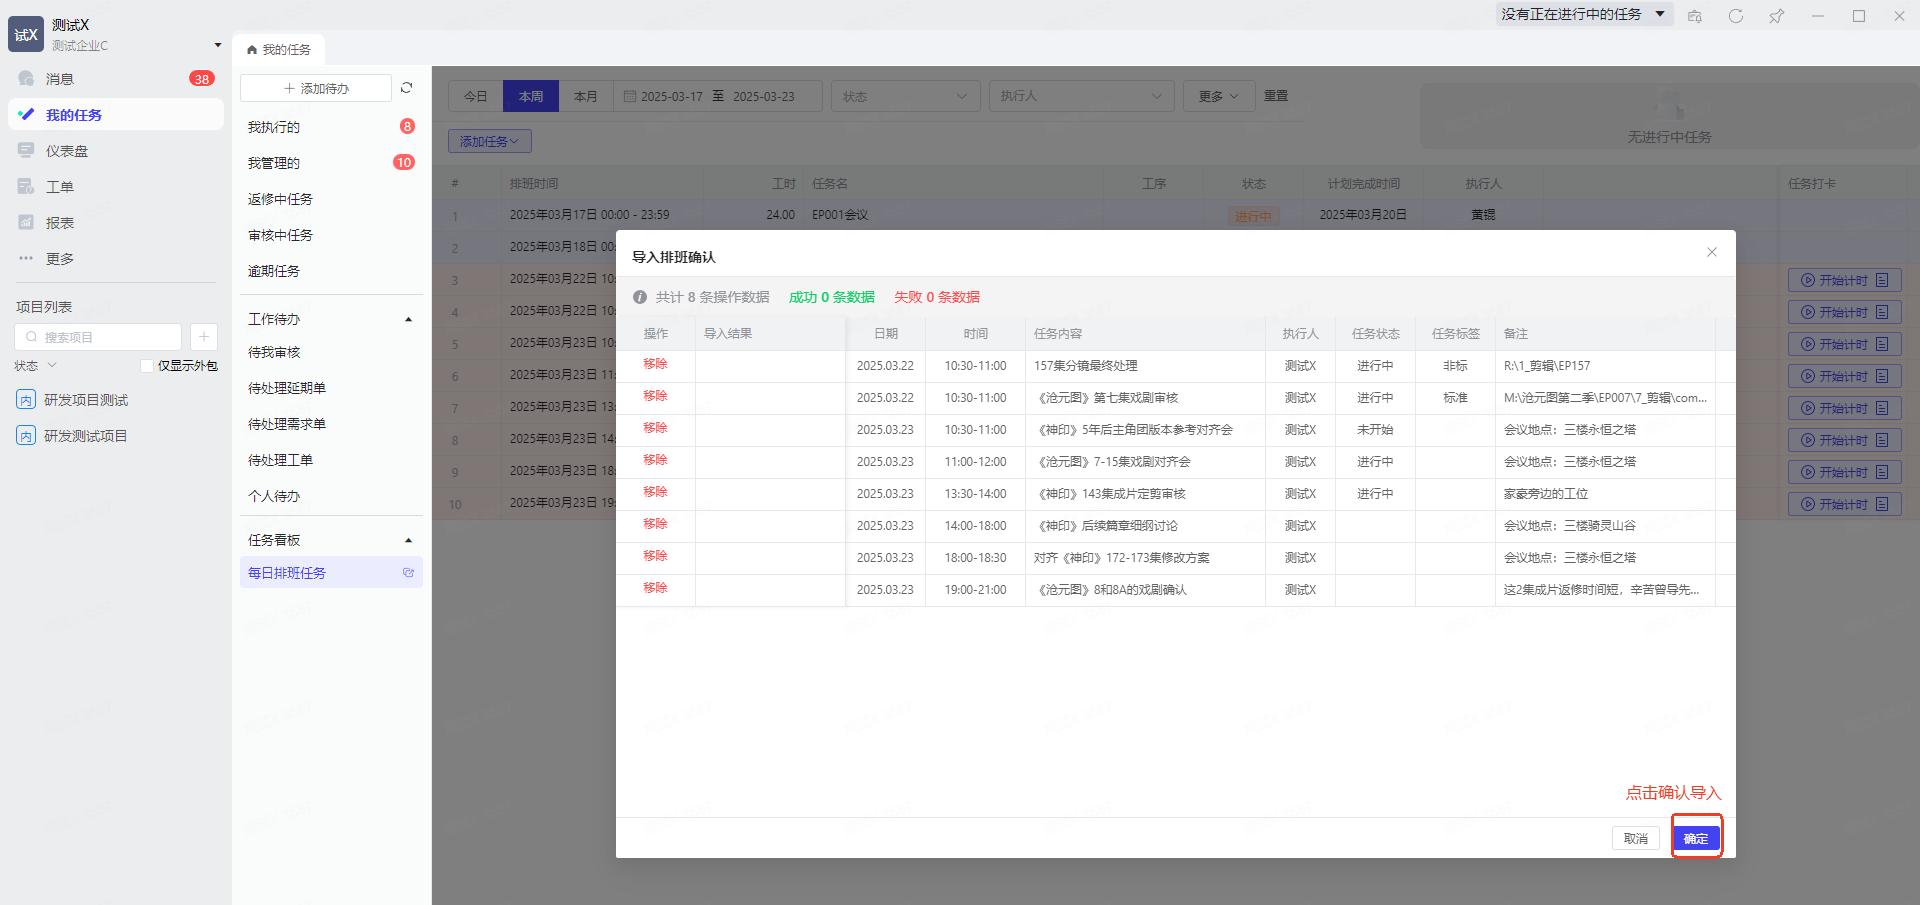Click the 添加待办 button

(x=316, y=88)
